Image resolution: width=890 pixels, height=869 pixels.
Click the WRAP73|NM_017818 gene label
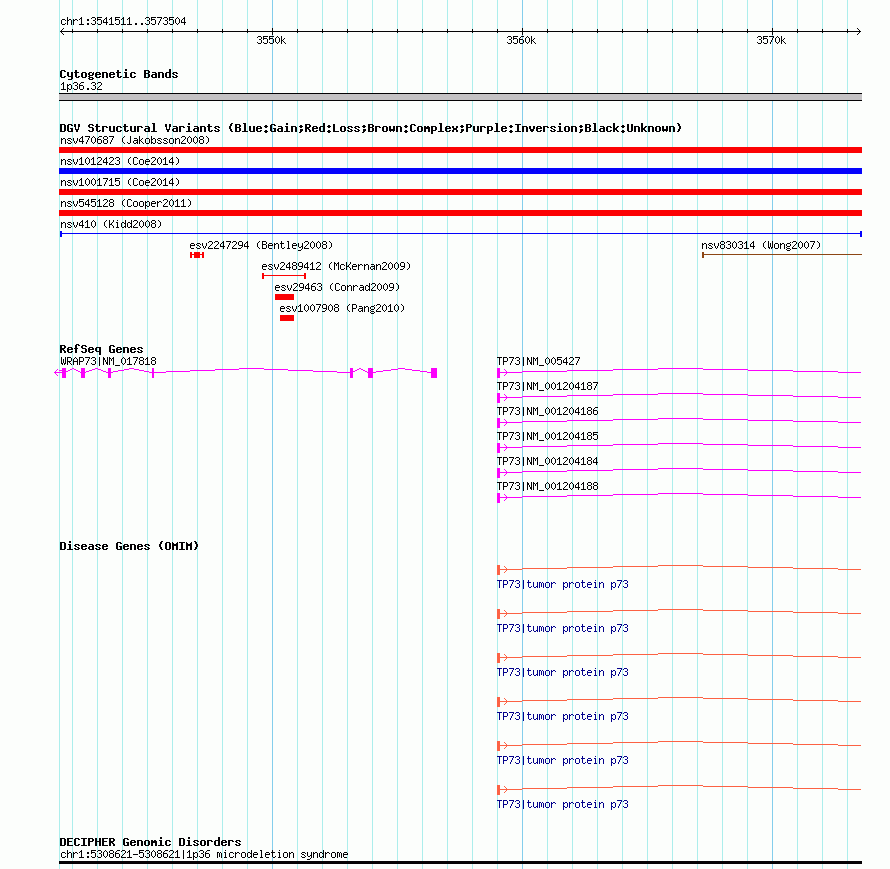click(108, 361)
